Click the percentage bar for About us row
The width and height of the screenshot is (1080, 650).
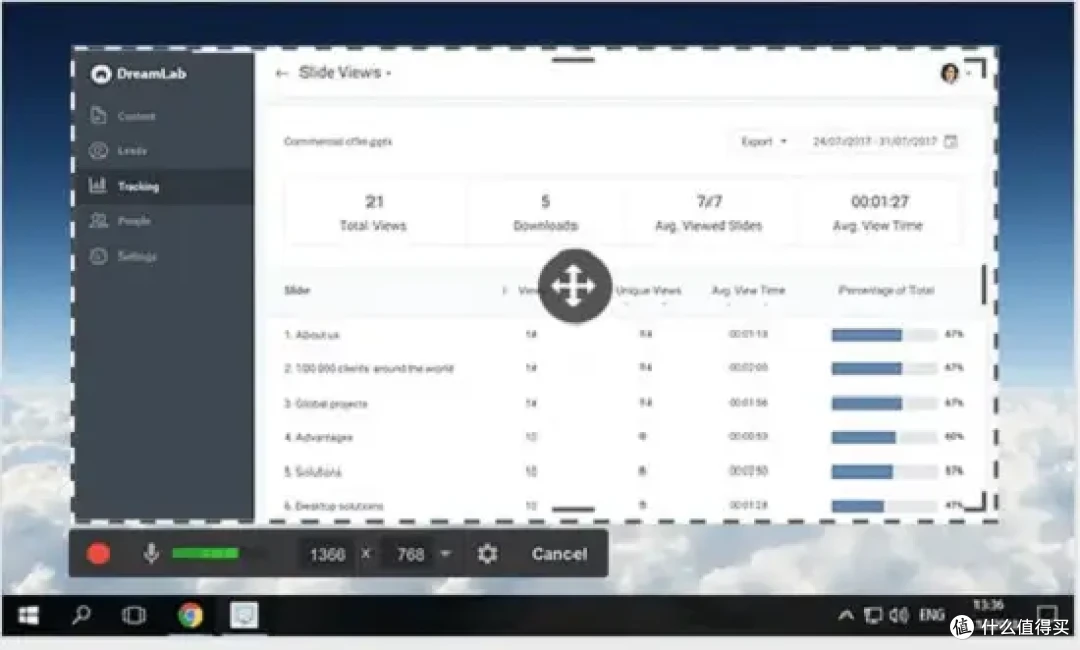(884, 335)
